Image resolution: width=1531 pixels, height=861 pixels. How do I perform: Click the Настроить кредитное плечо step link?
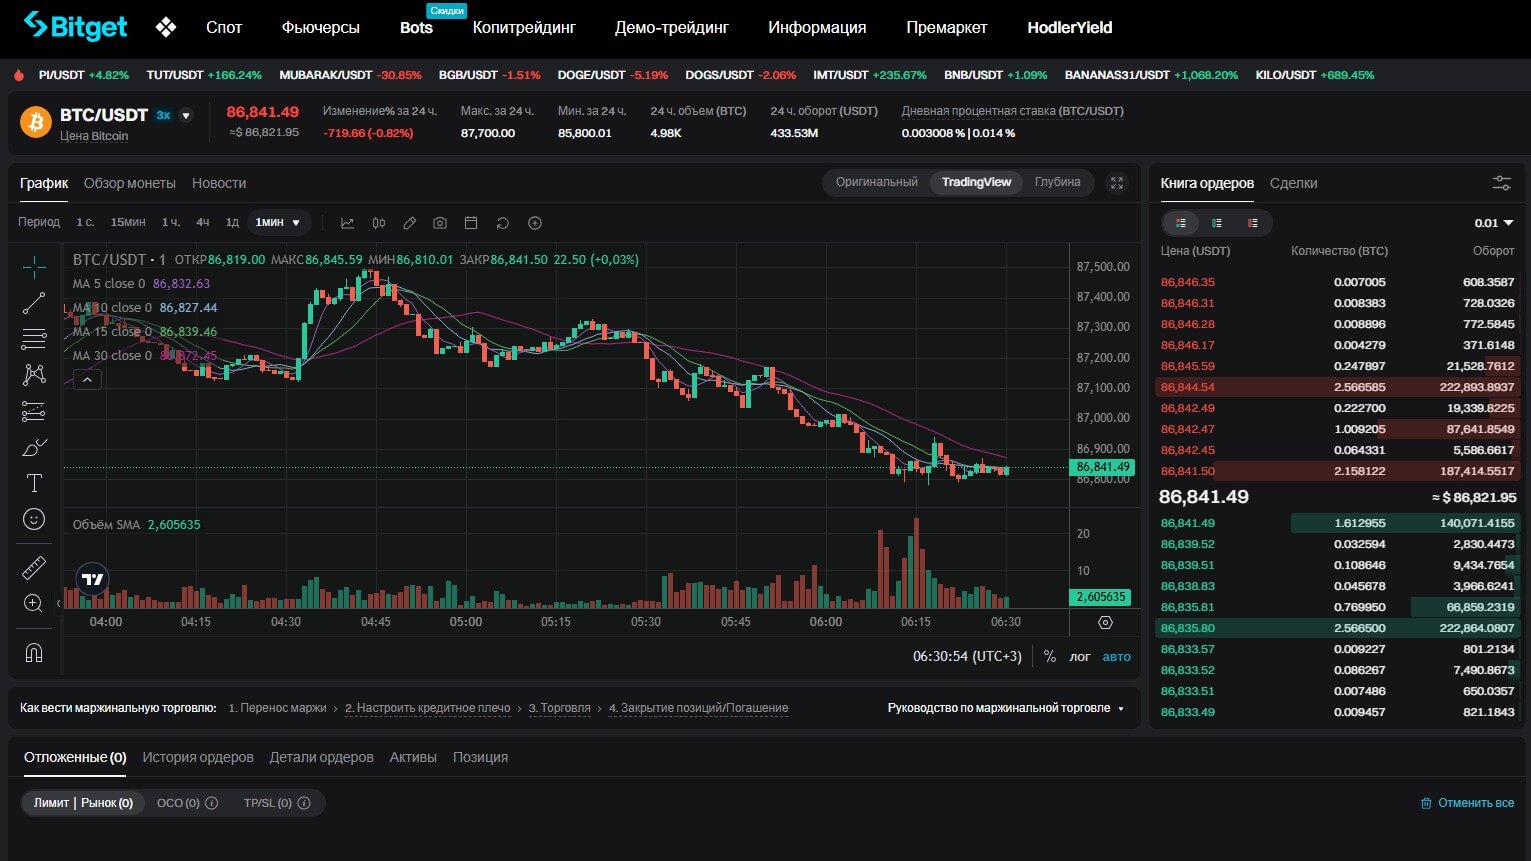428,708
